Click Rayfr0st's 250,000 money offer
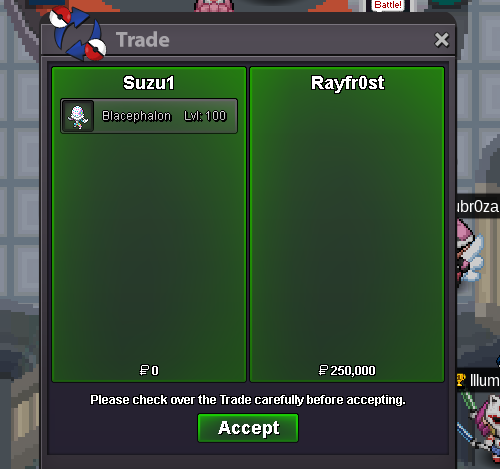Screen dimensions: 500x469 point(347,370)
